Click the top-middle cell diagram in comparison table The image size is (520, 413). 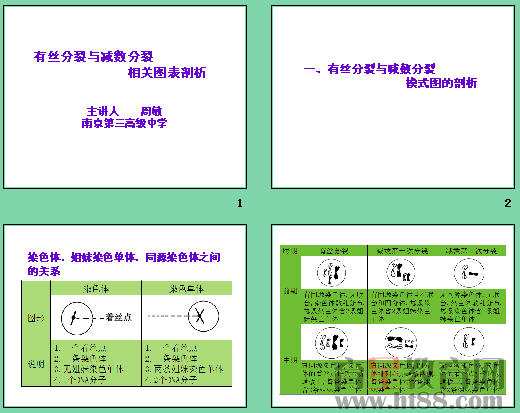click(401, 273)
